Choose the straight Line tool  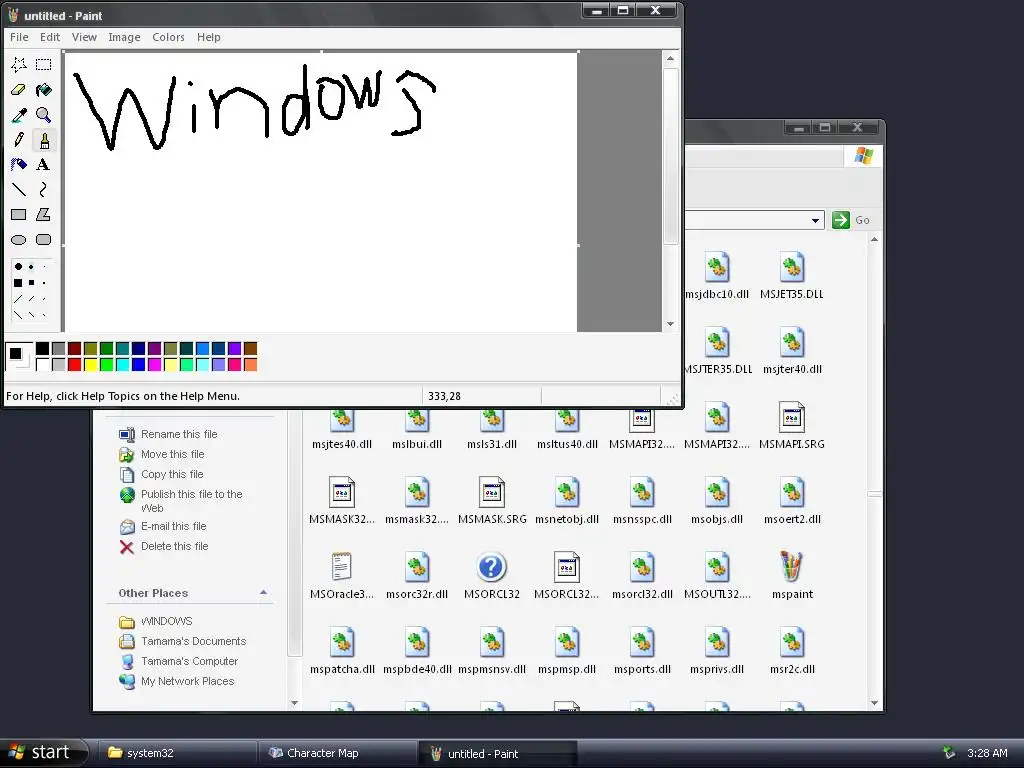tap(19, 189)
